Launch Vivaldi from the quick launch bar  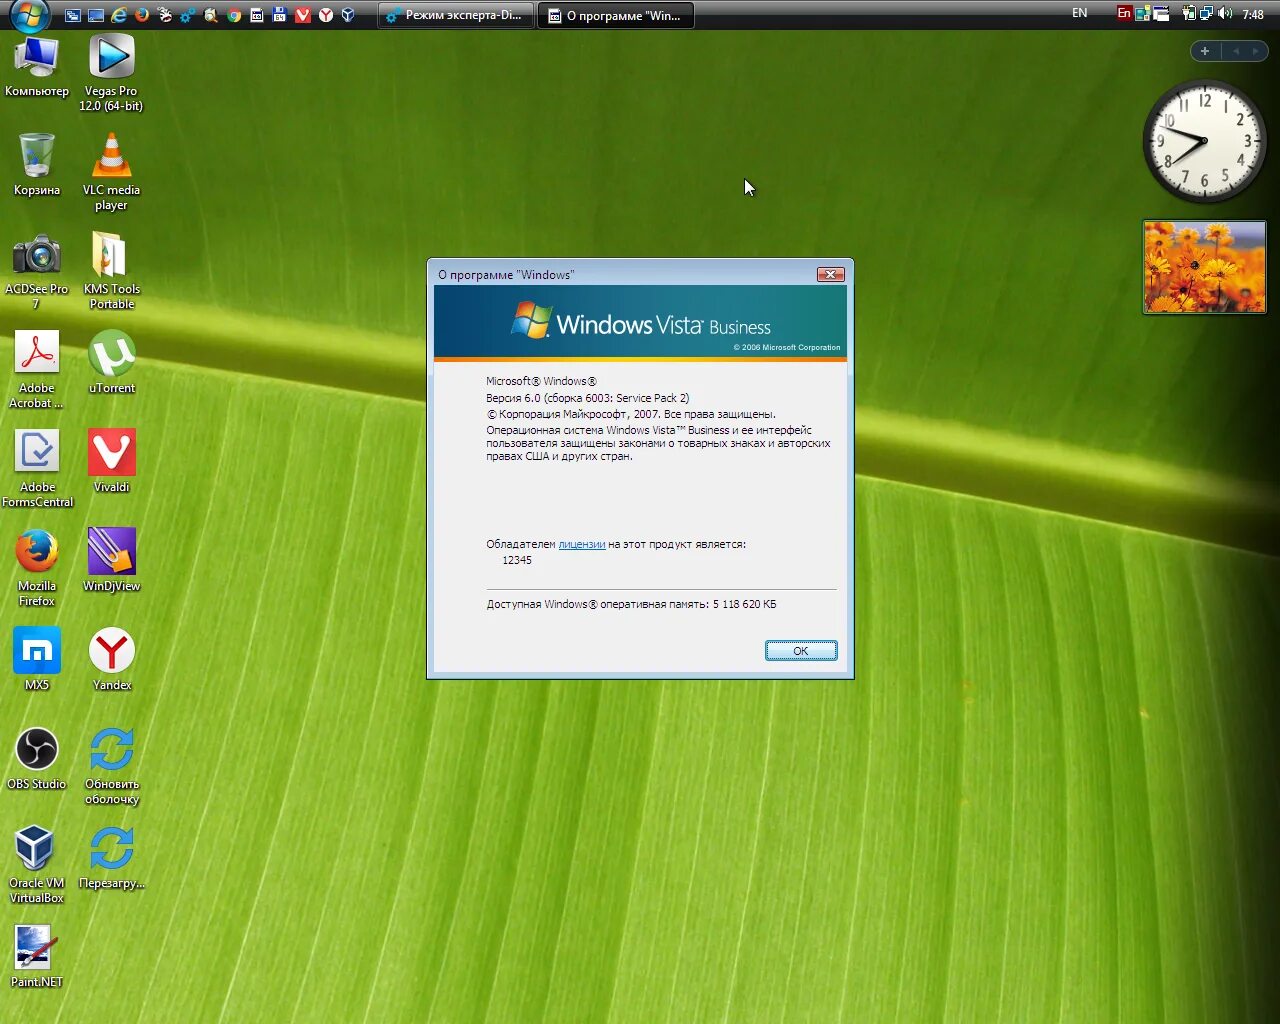[303, 15]
